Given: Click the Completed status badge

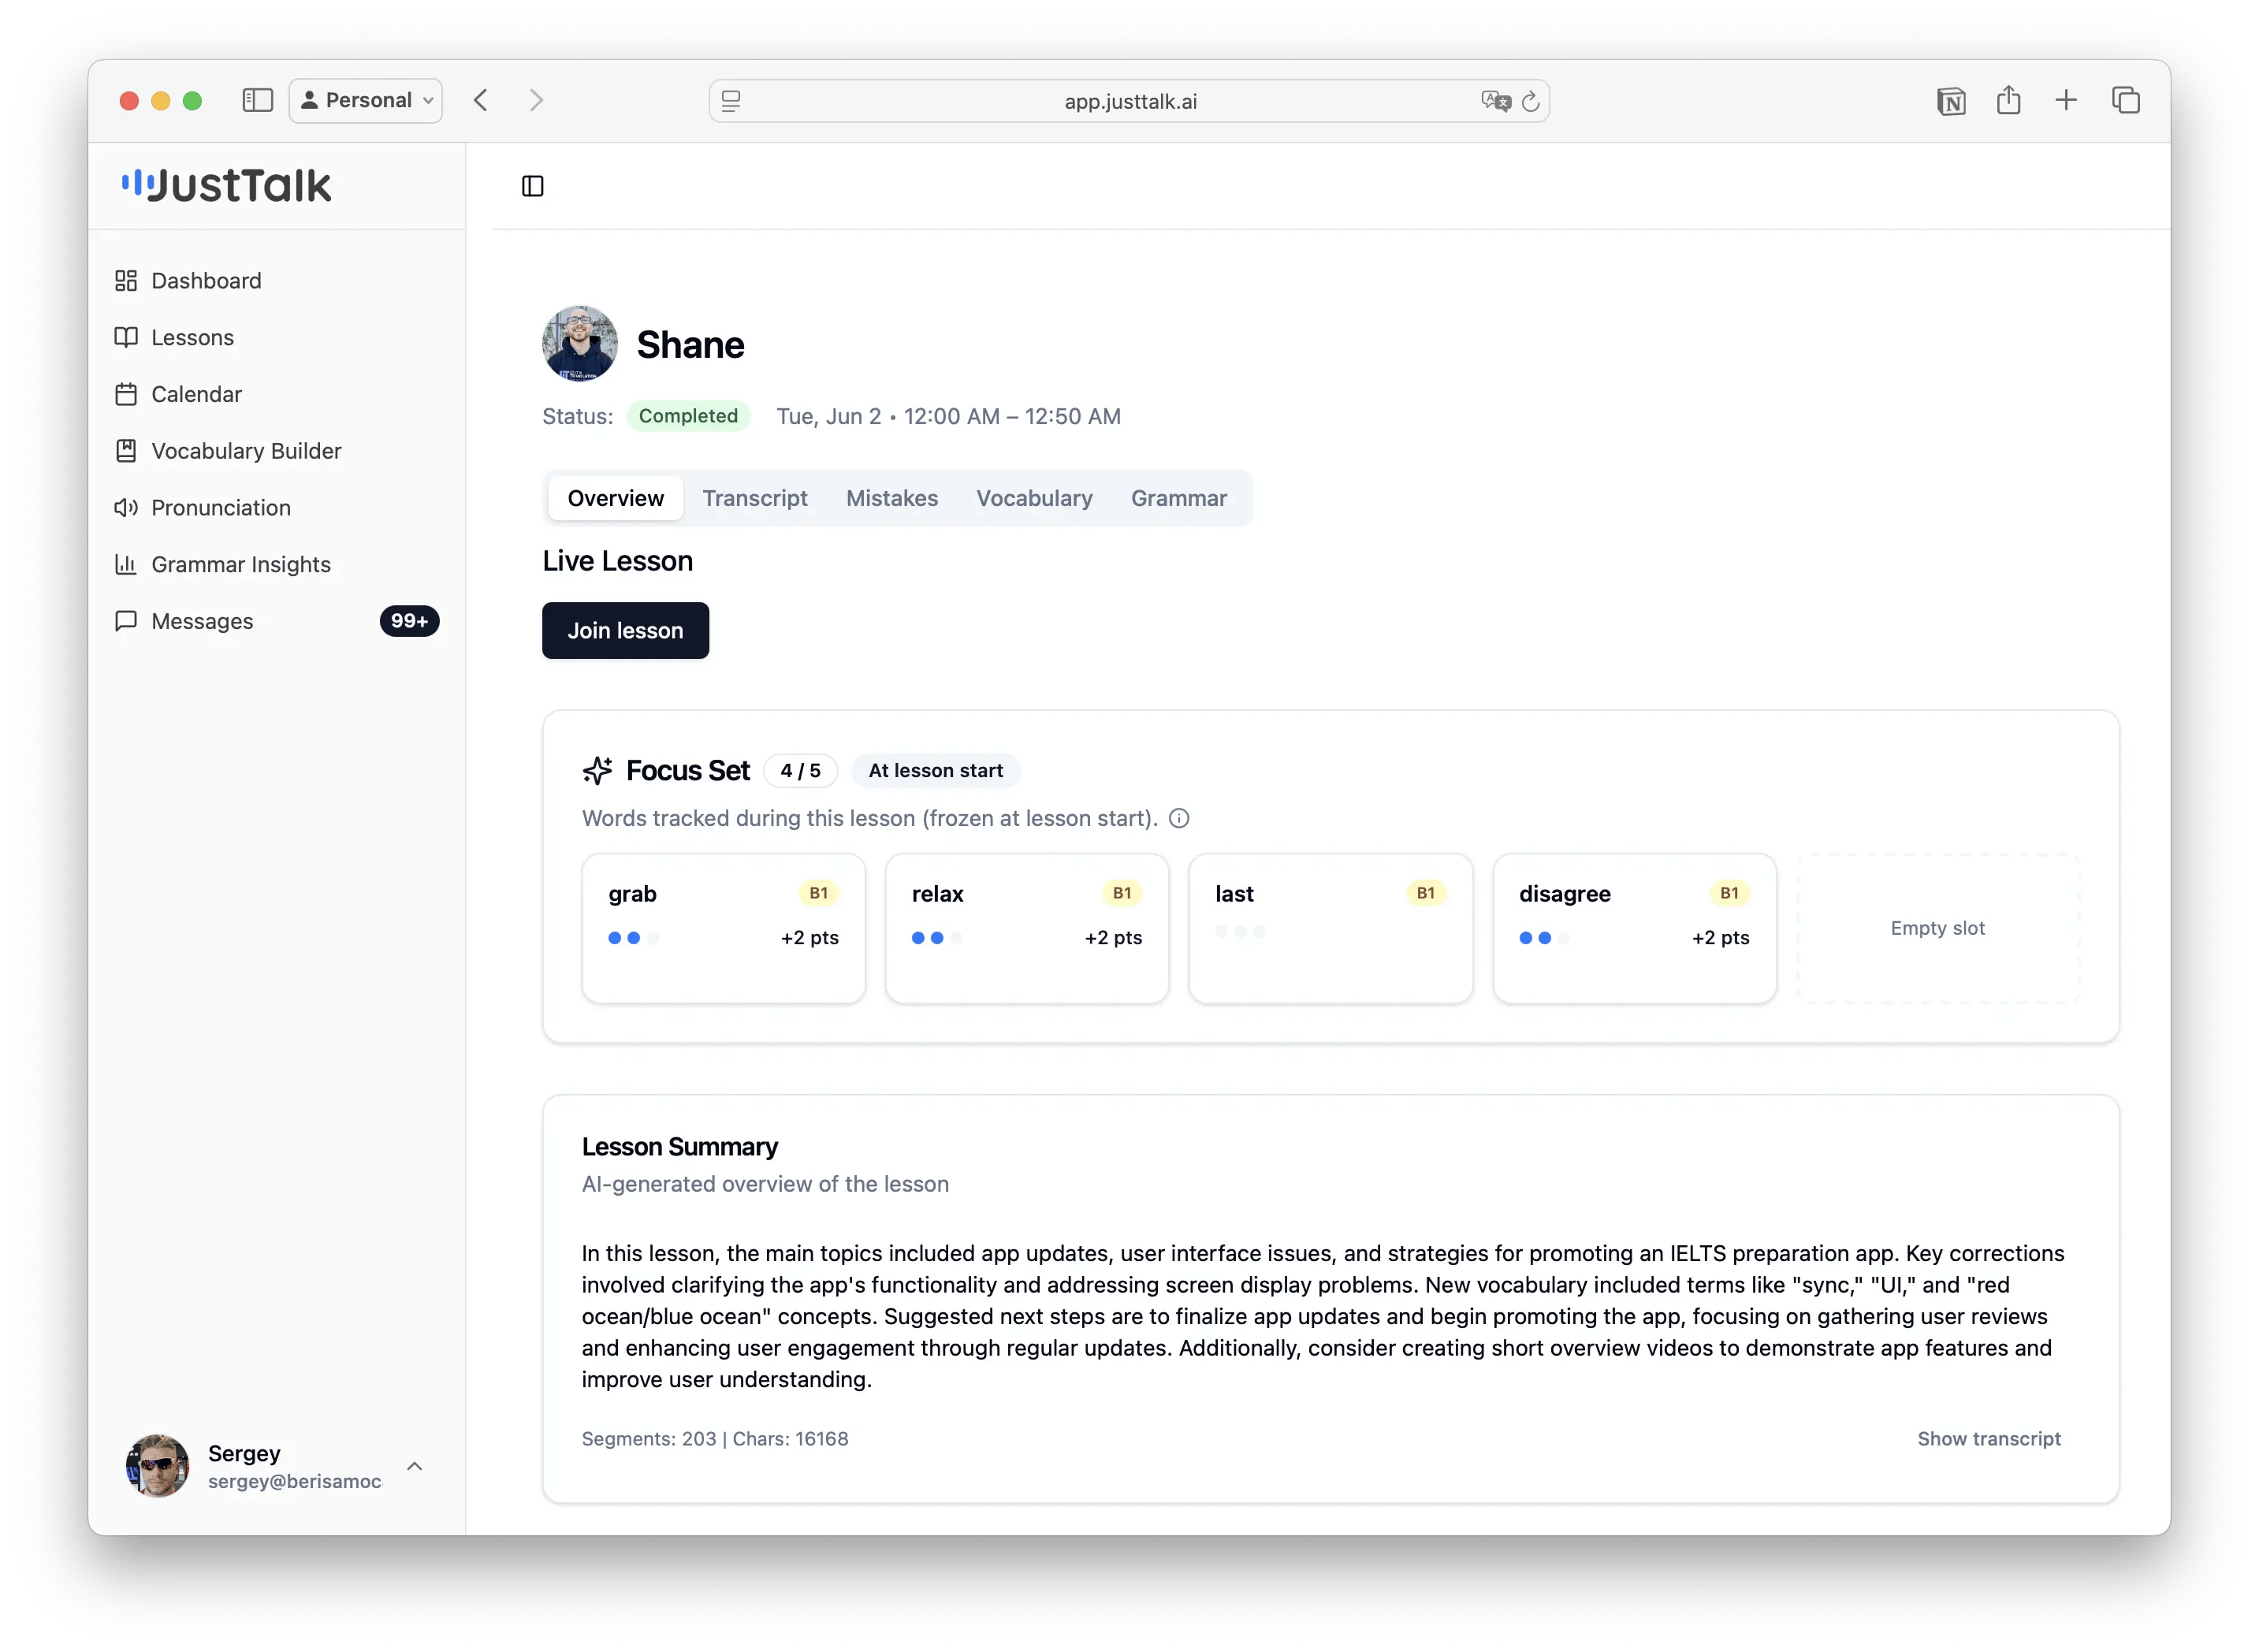Looking at the screenshot, I should tap(688, 416).
